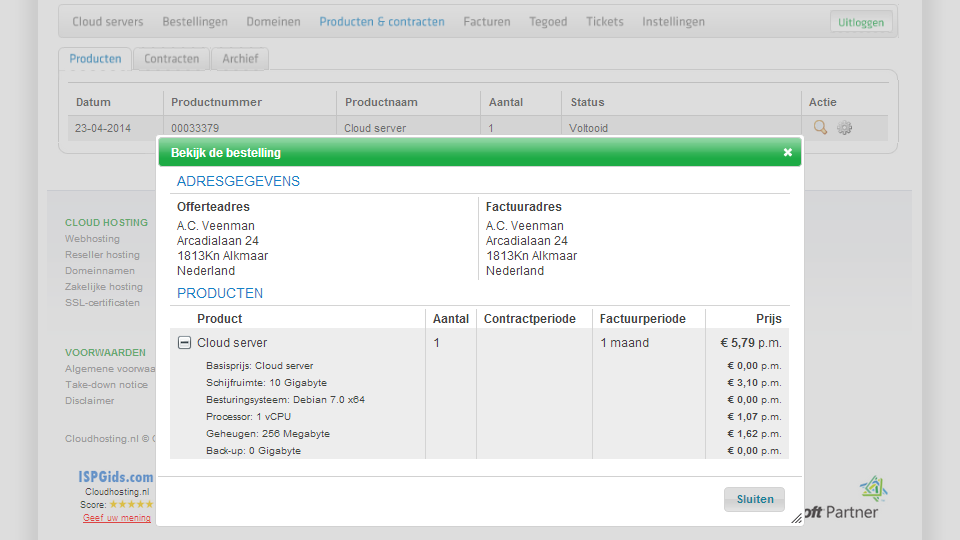Viewport: 960px width, 540px height.
Task: Click the magnifier view order icon
Action: [820, 128]
